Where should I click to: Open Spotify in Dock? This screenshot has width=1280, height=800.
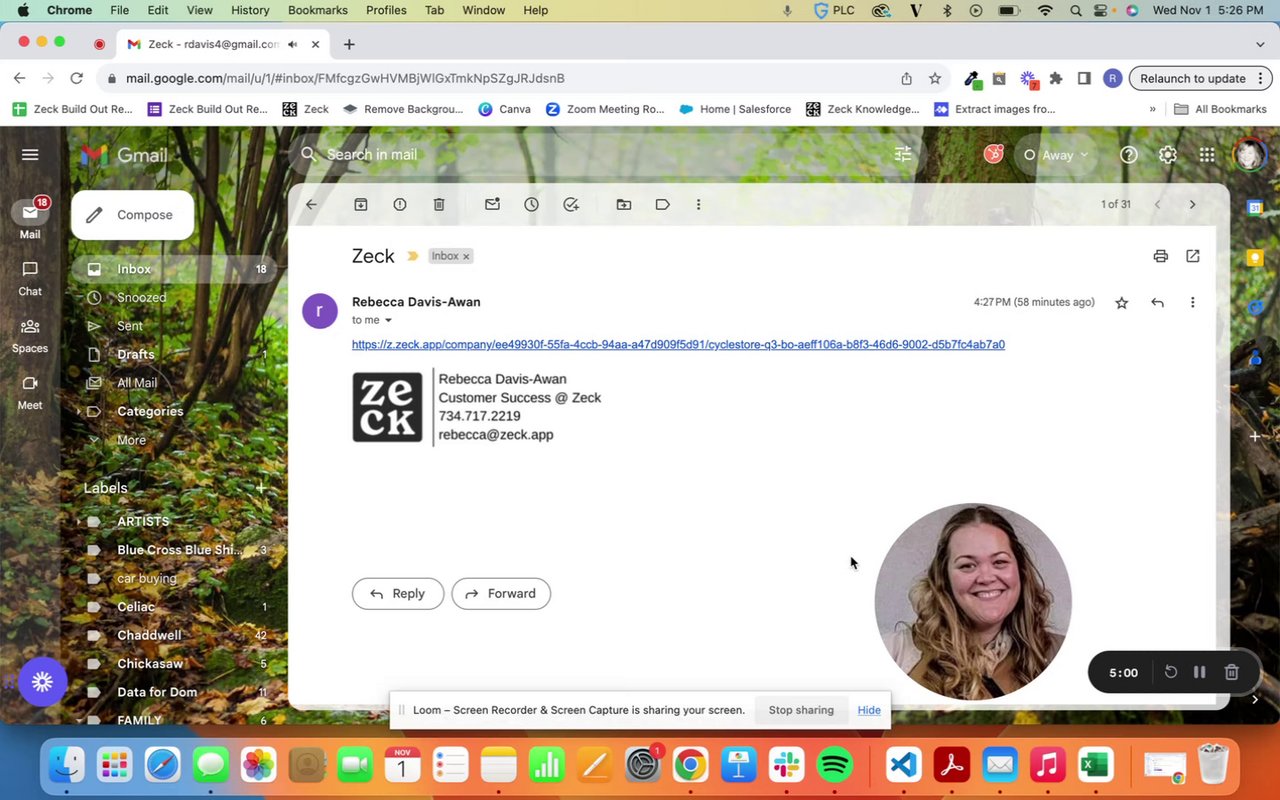click(834, 766)
